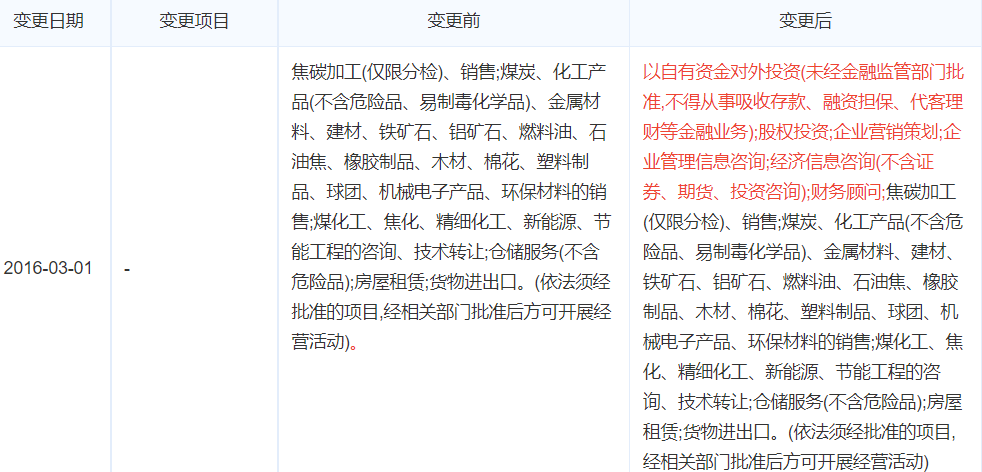This screenshot has width=982, height=472.
Task: Click the 变更日期 column header
Action: coord(48,21)
